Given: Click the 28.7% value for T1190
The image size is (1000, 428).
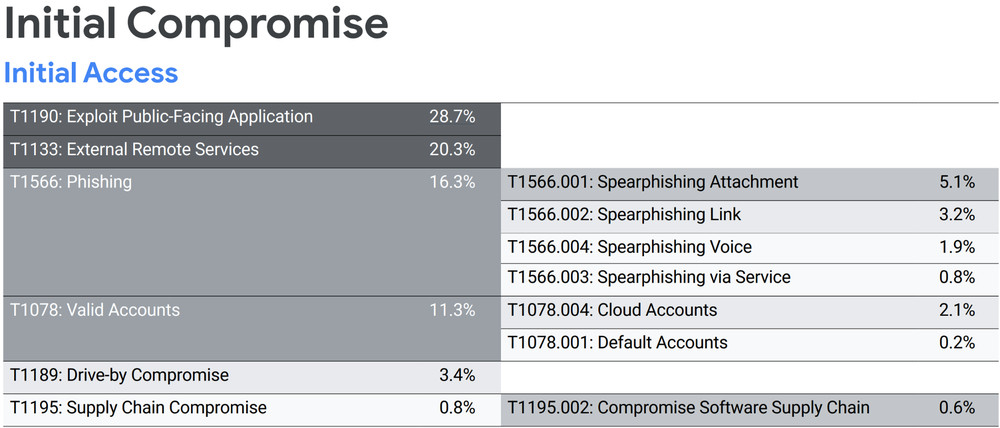Looking at the screenshot, I should pyautogui.click(x=452, y=117).
